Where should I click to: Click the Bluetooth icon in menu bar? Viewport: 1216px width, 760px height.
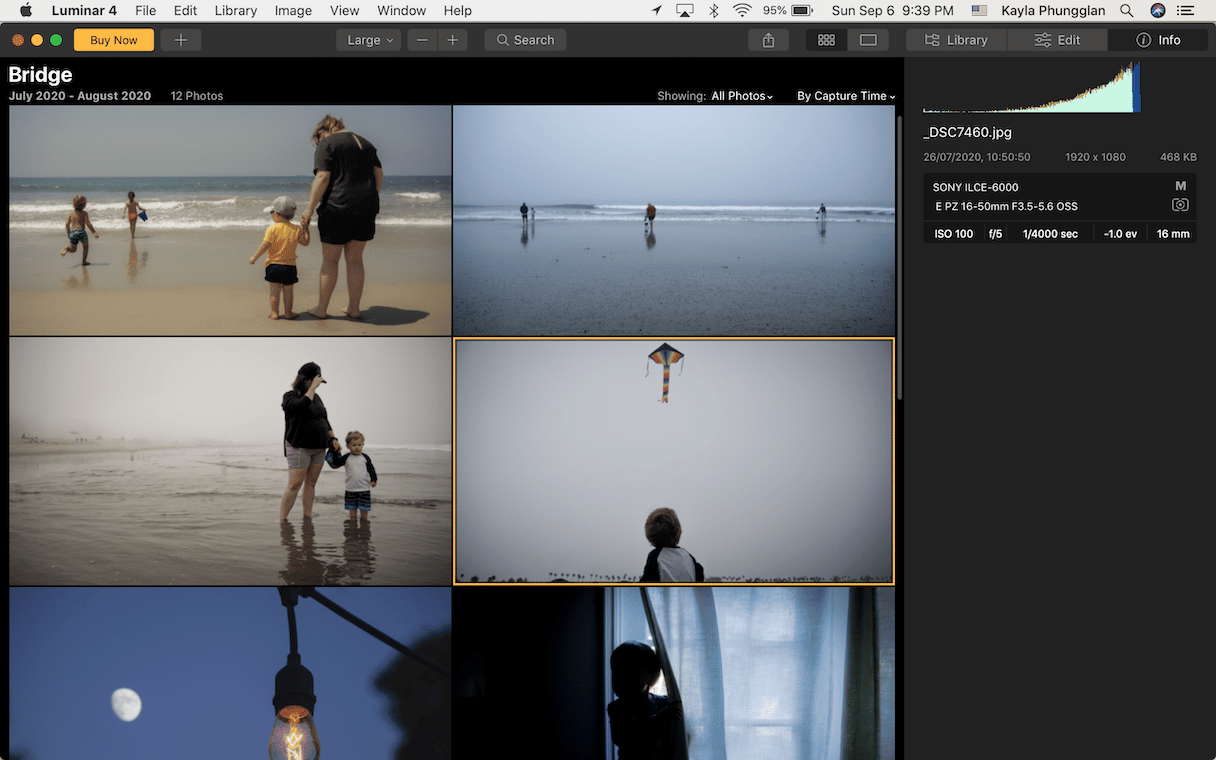click(x=714, y=11)
